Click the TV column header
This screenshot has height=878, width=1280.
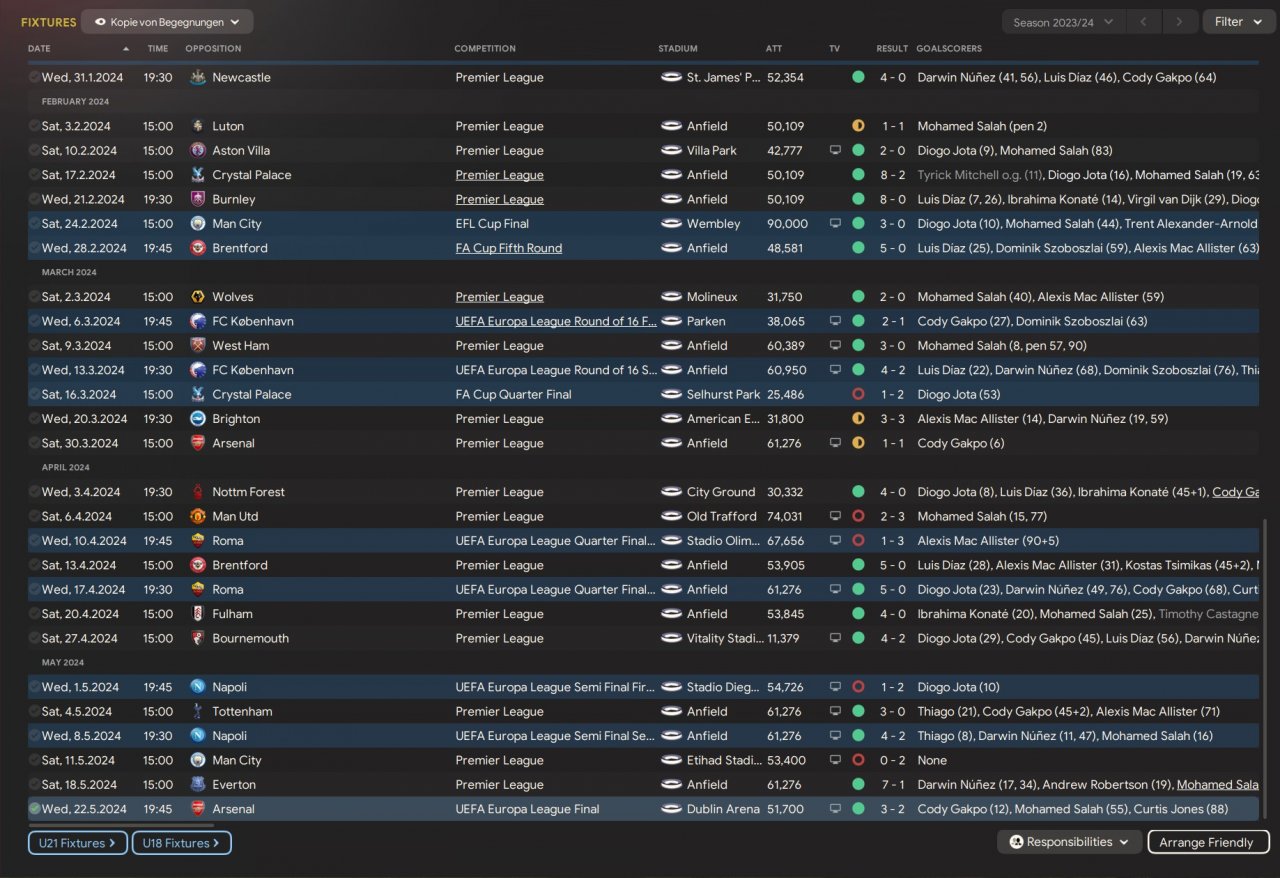click(x=835, y=49)
